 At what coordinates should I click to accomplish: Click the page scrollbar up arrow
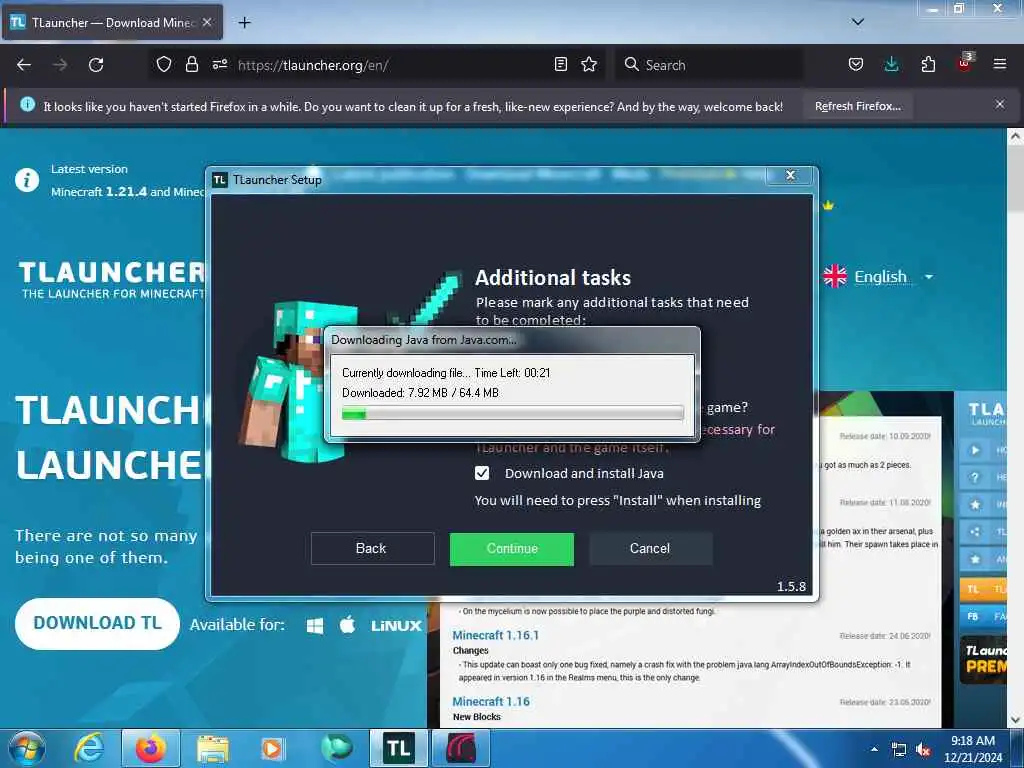(x=1015, y=136)
